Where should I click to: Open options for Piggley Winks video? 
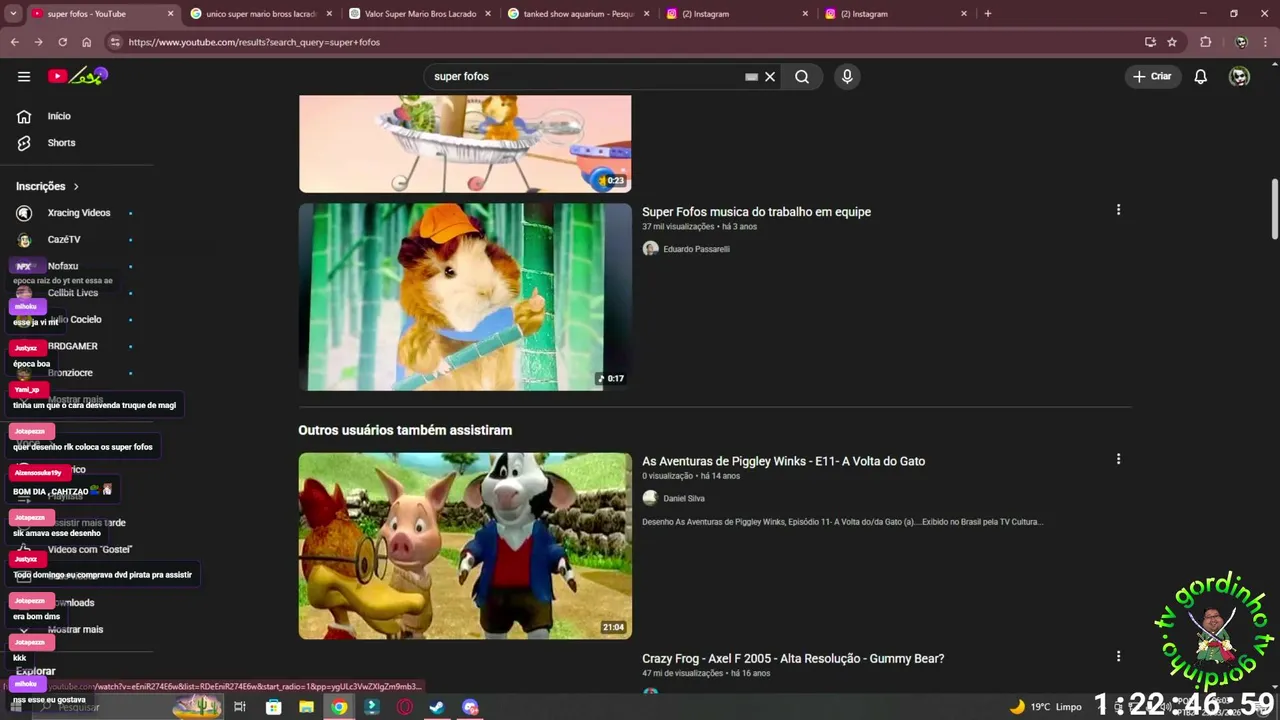pyautogui.click(x=1118, y=459)
